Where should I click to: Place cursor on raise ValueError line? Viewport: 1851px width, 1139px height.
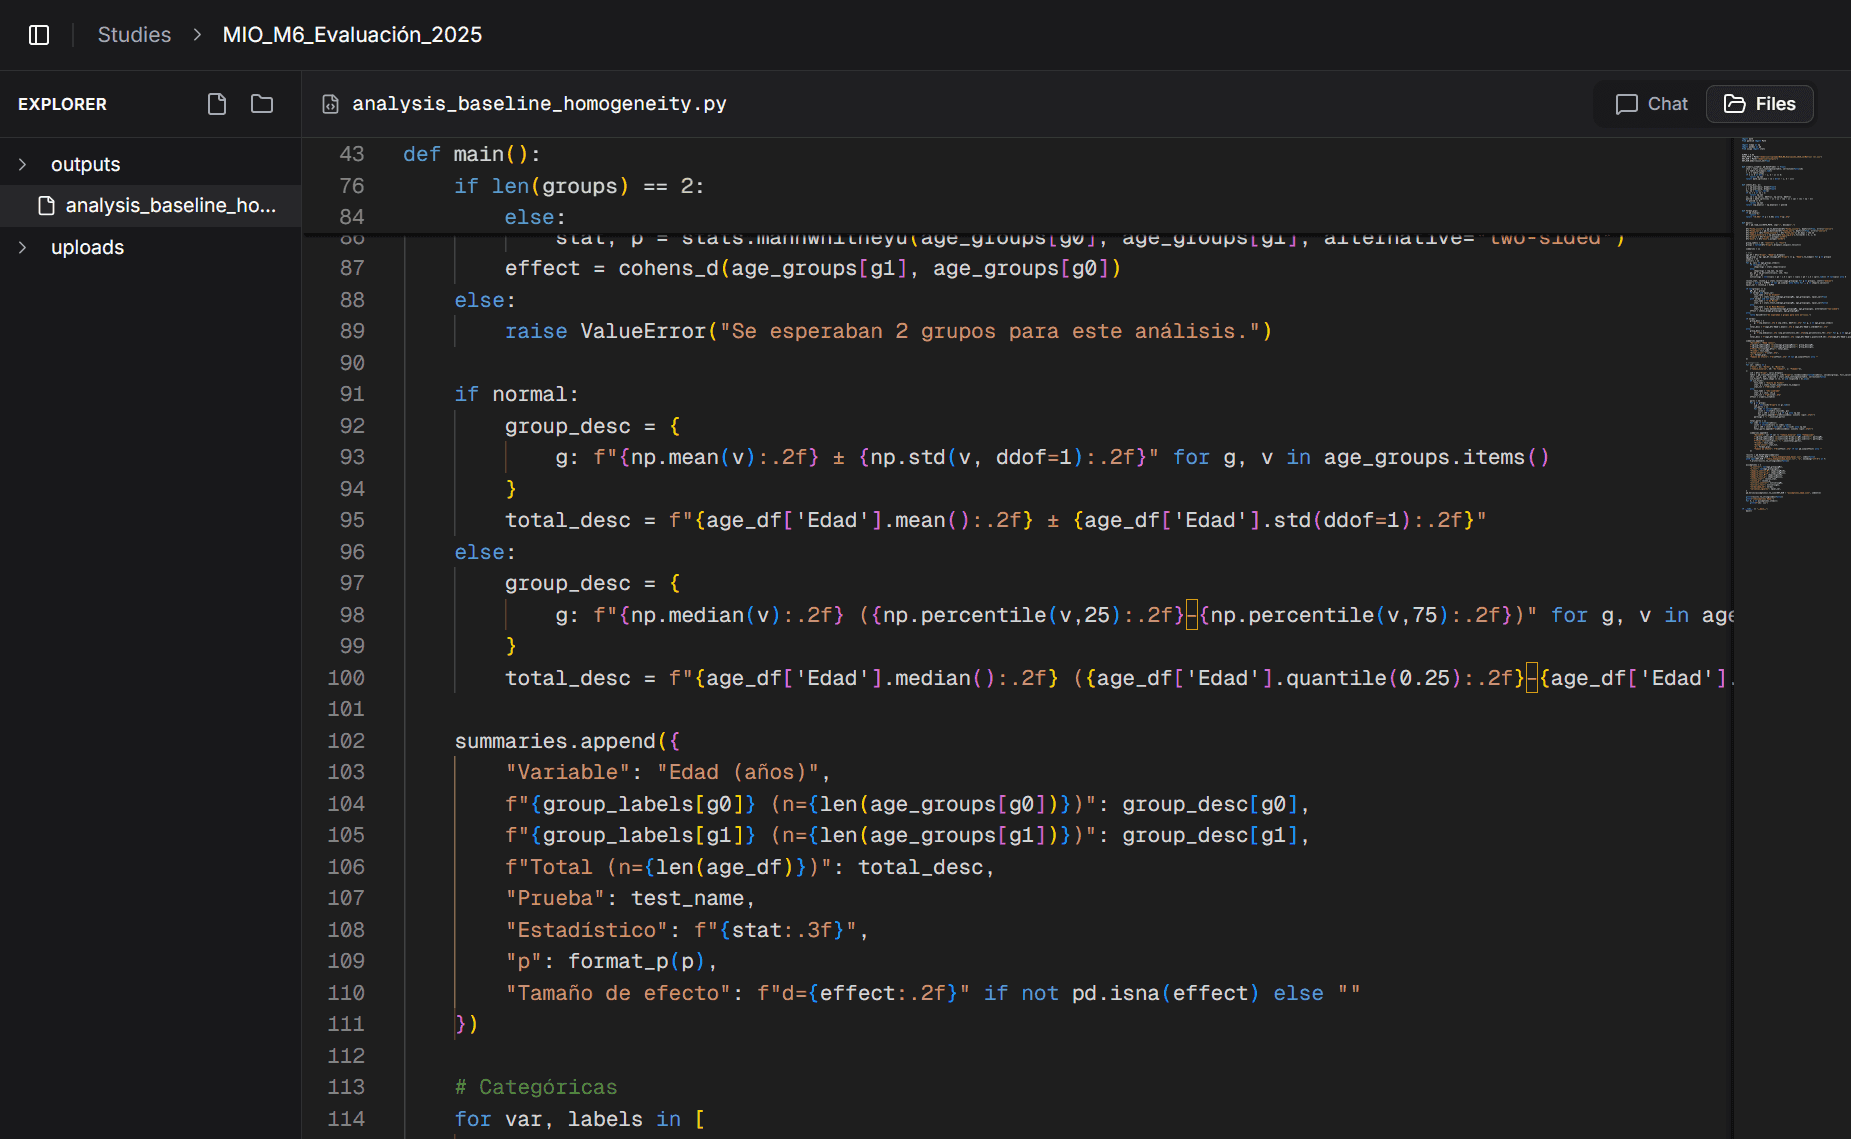tap(888, 331)
